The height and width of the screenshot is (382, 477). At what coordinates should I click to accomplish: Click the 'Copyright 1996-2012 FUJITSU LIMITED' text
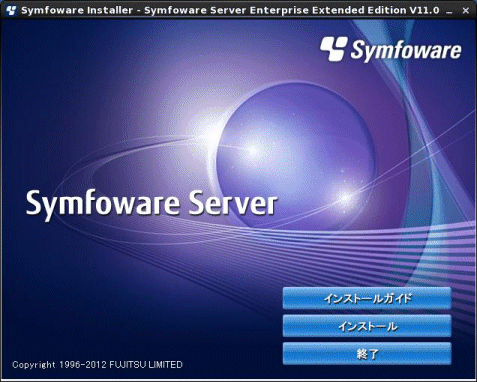point(97,364)
